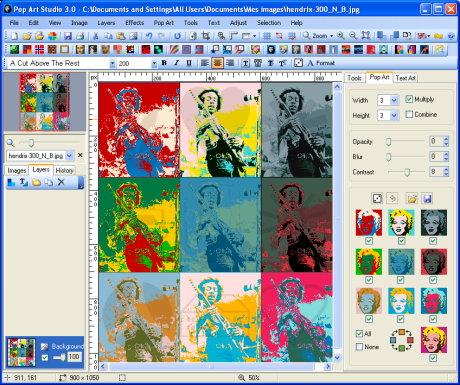Open the Width dropdown
The height and width of the screenshot is (385, 460).
[394, 100]
